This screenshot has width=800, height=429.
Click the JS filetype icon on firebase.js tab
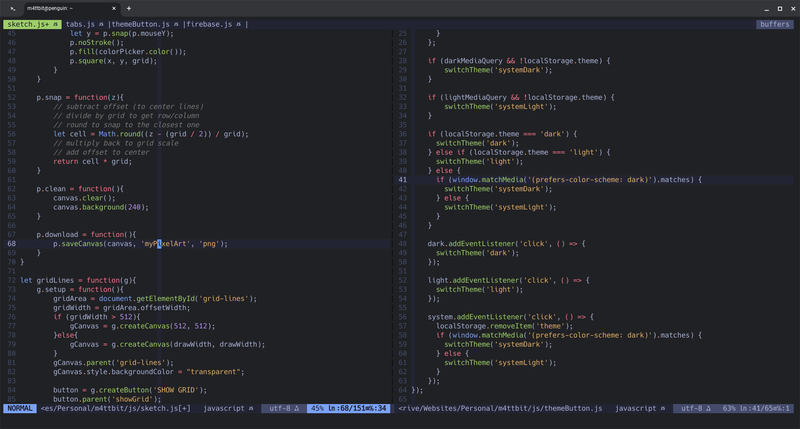(238, 24)
